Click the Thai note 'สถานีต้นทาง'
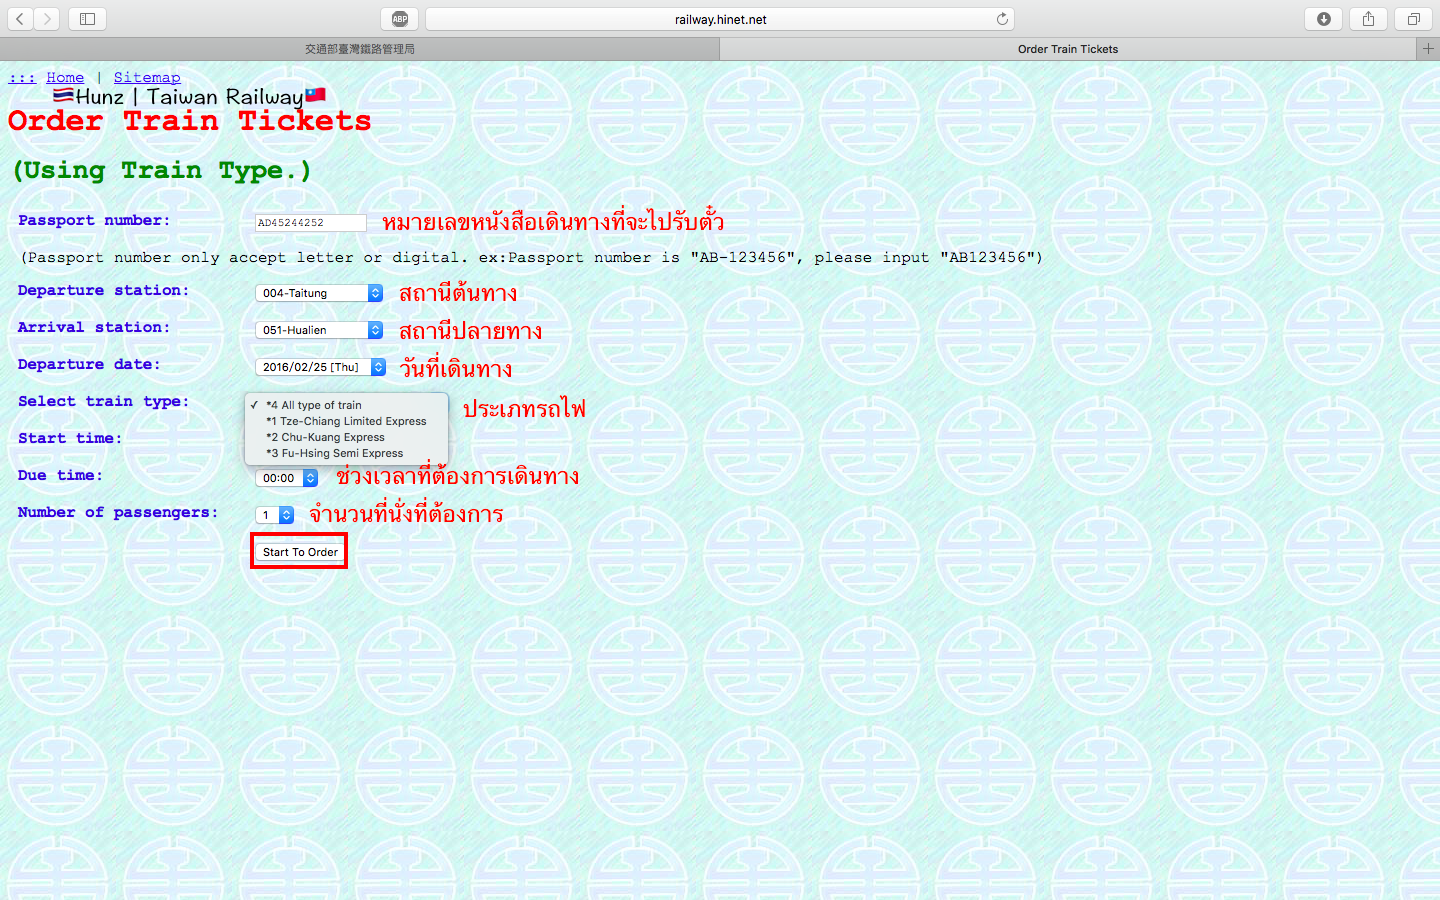 pos(458,293)
